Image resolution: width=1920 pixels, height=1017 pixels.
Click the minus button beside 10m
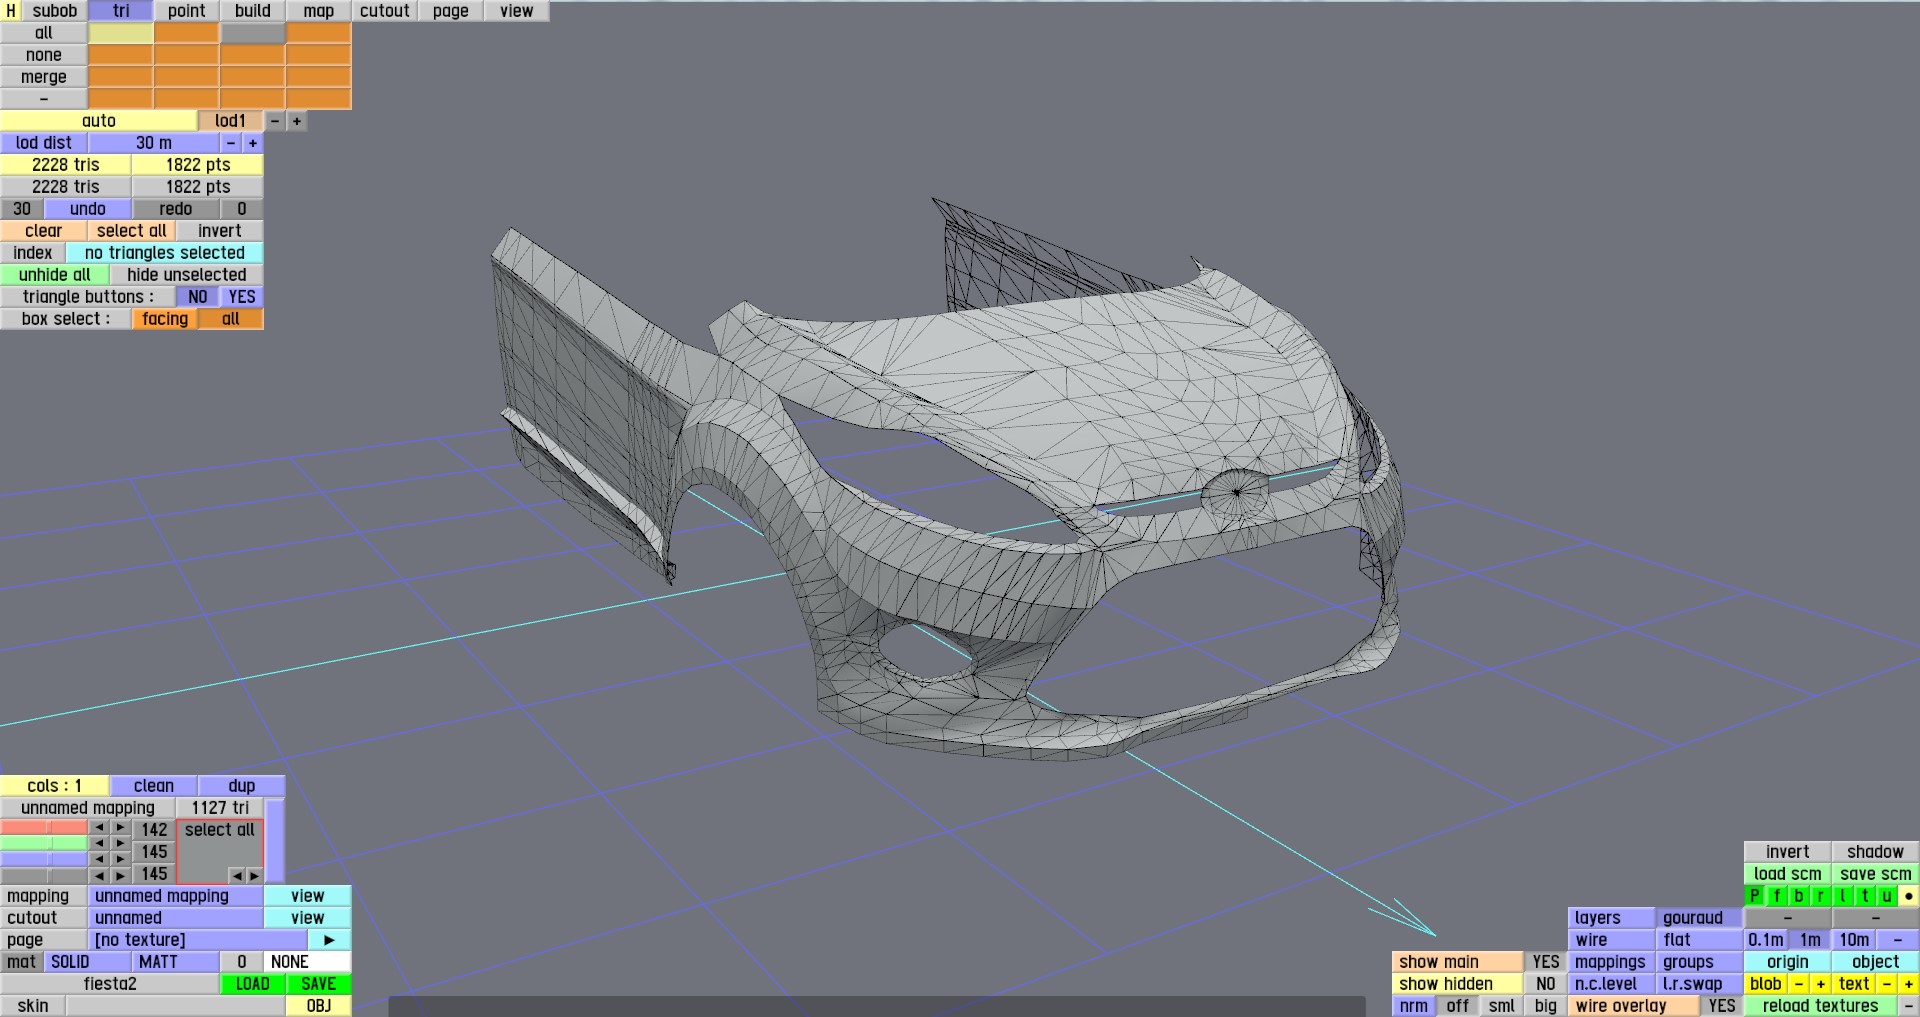coord(1897,940)
